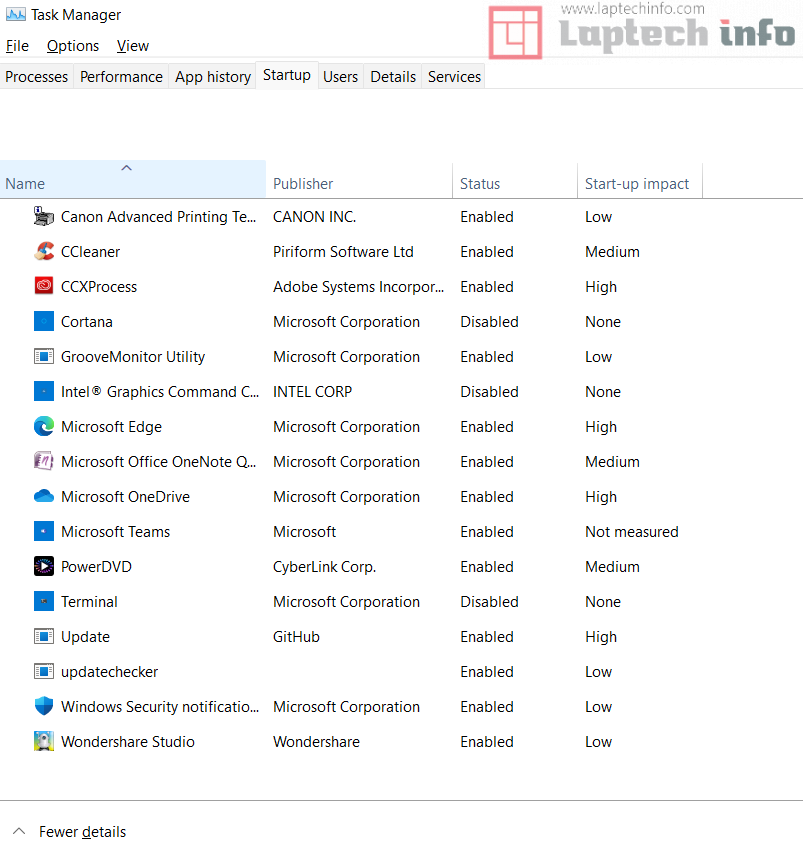Select the CCleaner app icon
Image resolution: width=803 pixels, height=858 pixels.
click(x=44, y=252)
